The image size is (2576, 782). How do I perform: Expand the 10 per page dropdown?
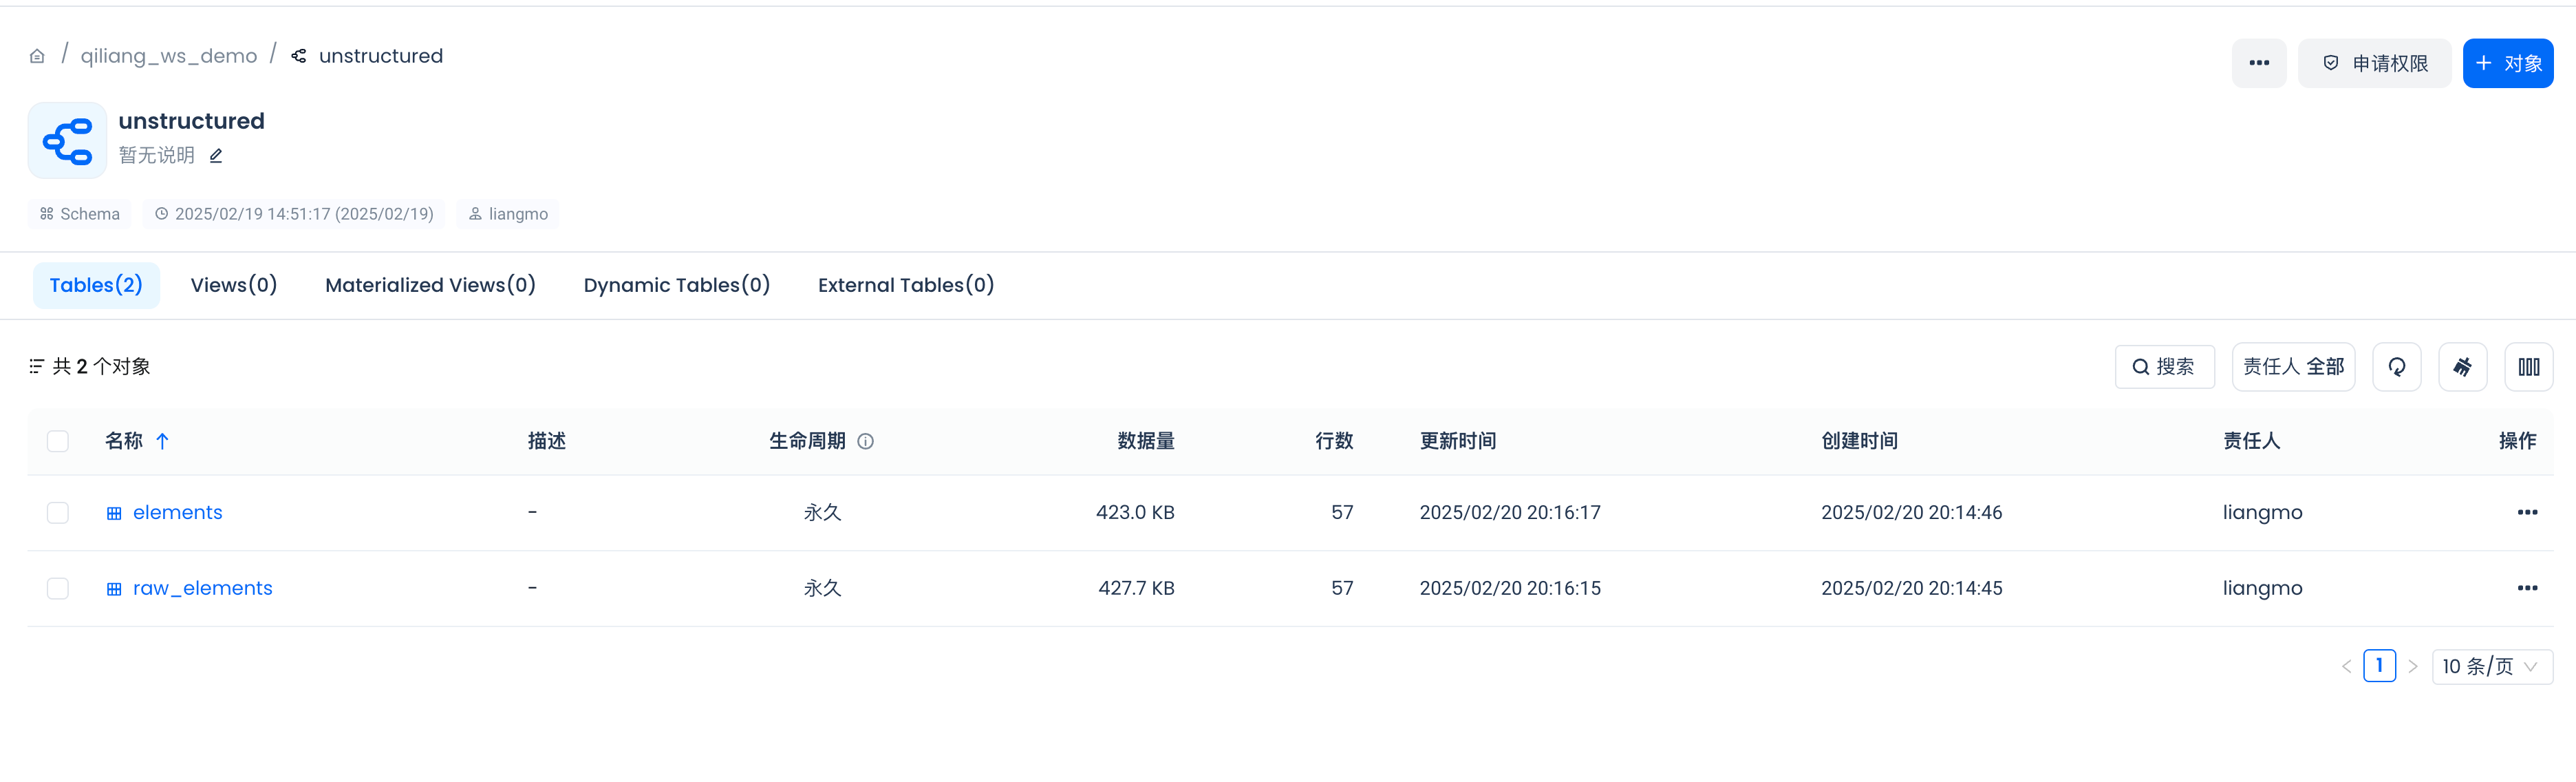click(x=2491, y=666)
